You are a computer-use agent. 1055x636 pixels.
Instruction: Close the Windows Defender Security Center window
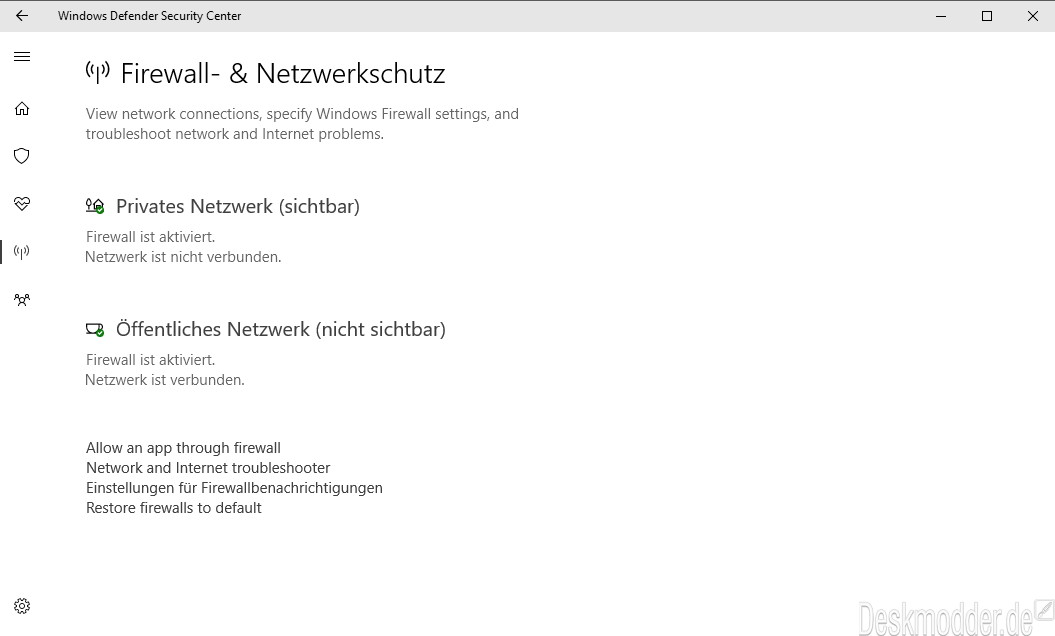1032,16
